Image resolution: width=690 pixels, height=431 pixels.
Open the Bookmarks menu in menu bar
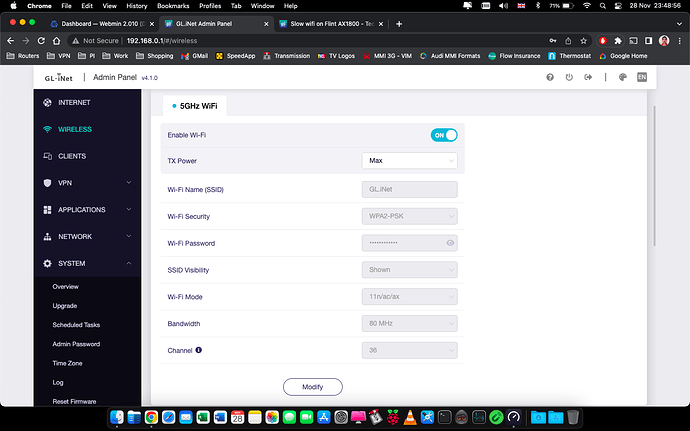(173, 6)
